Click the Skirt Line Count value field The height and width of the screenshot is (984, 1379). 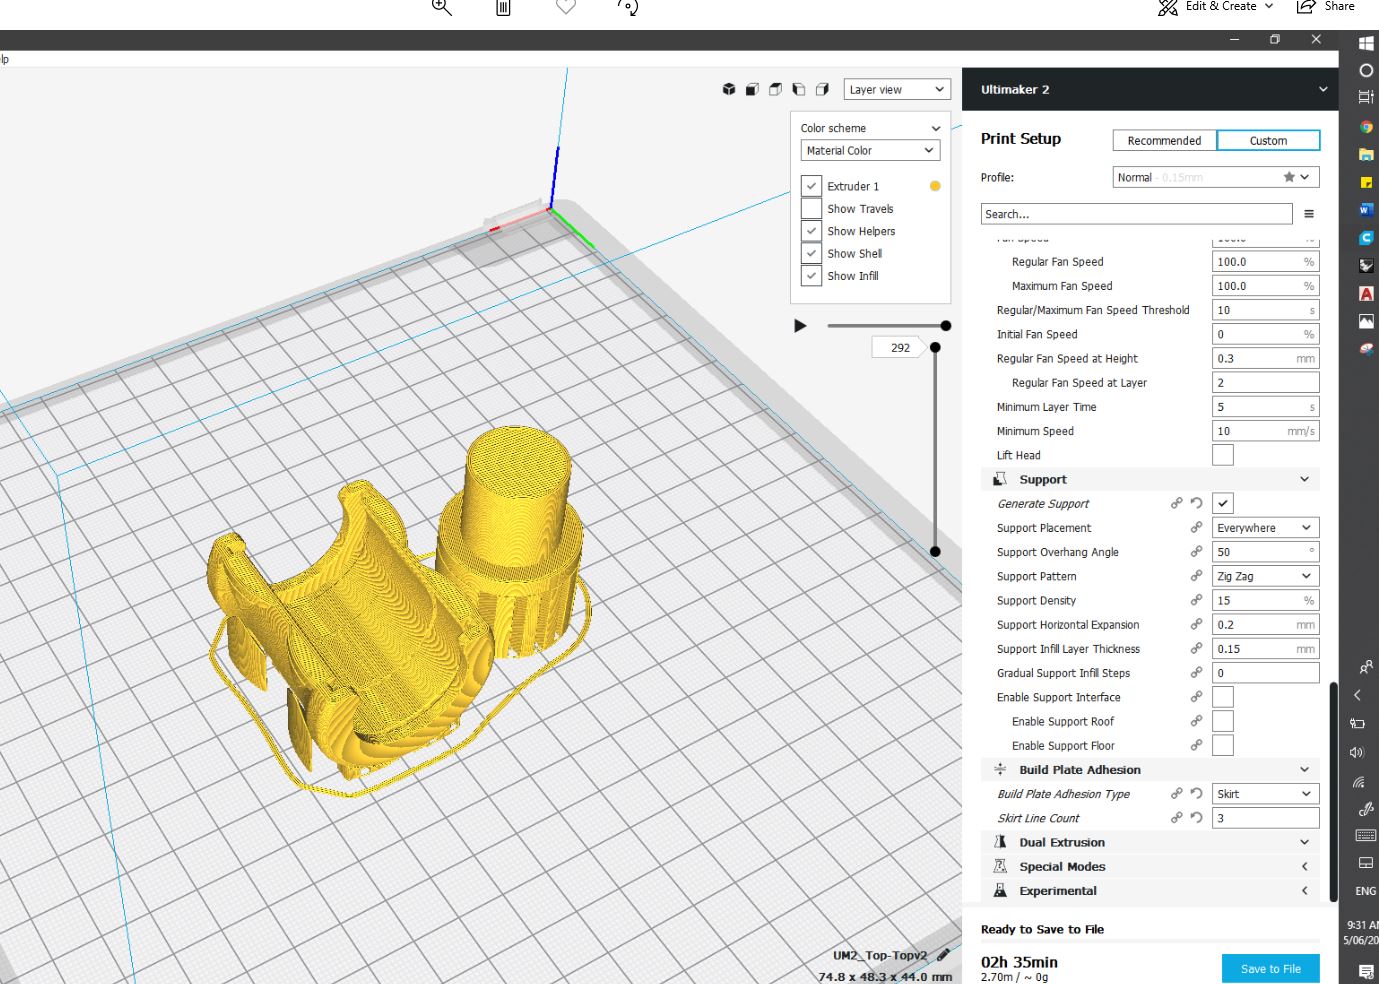(x=1266, y=818)
